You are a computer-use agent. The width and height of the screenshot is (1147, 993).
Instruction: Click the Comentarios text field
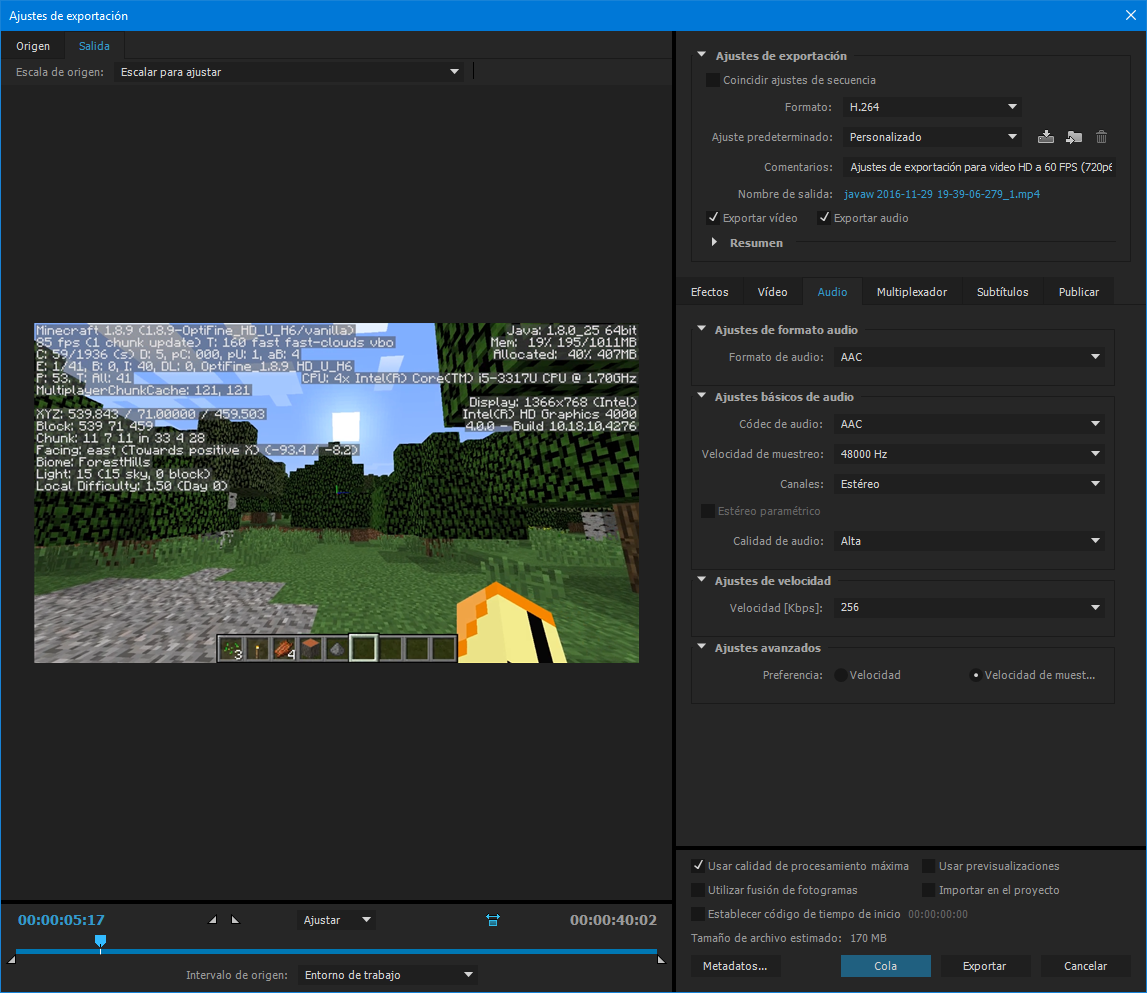[979, 167]
